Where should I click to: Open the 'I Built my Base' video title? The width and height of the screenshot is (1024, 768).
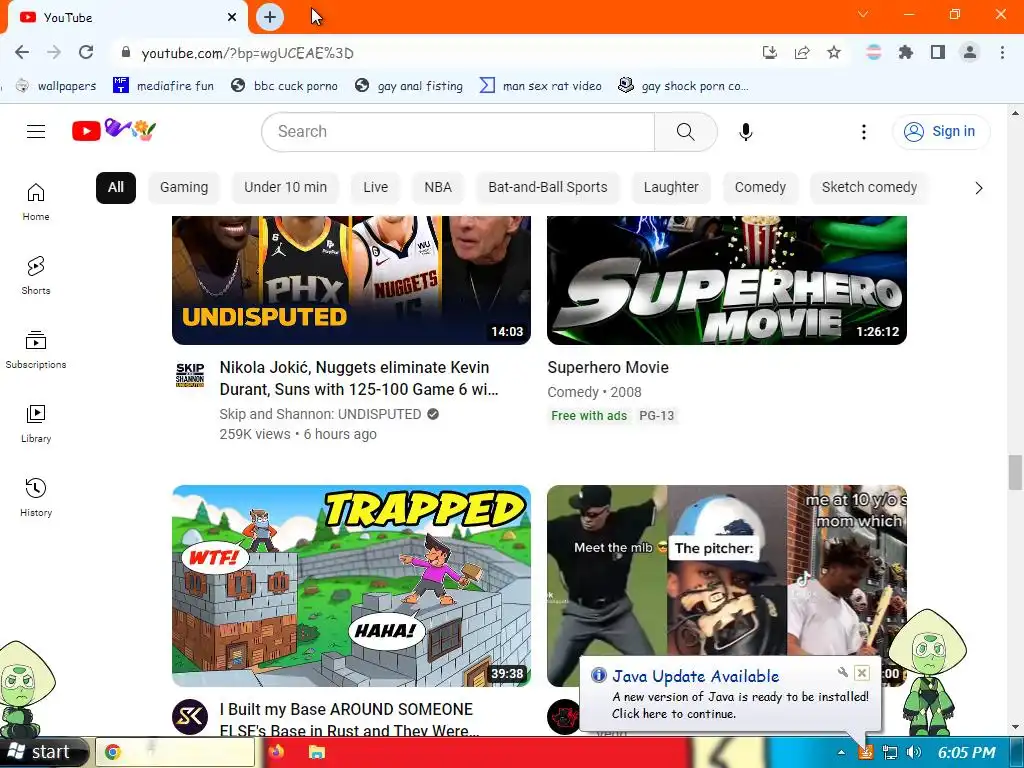[x=349, y=720]
